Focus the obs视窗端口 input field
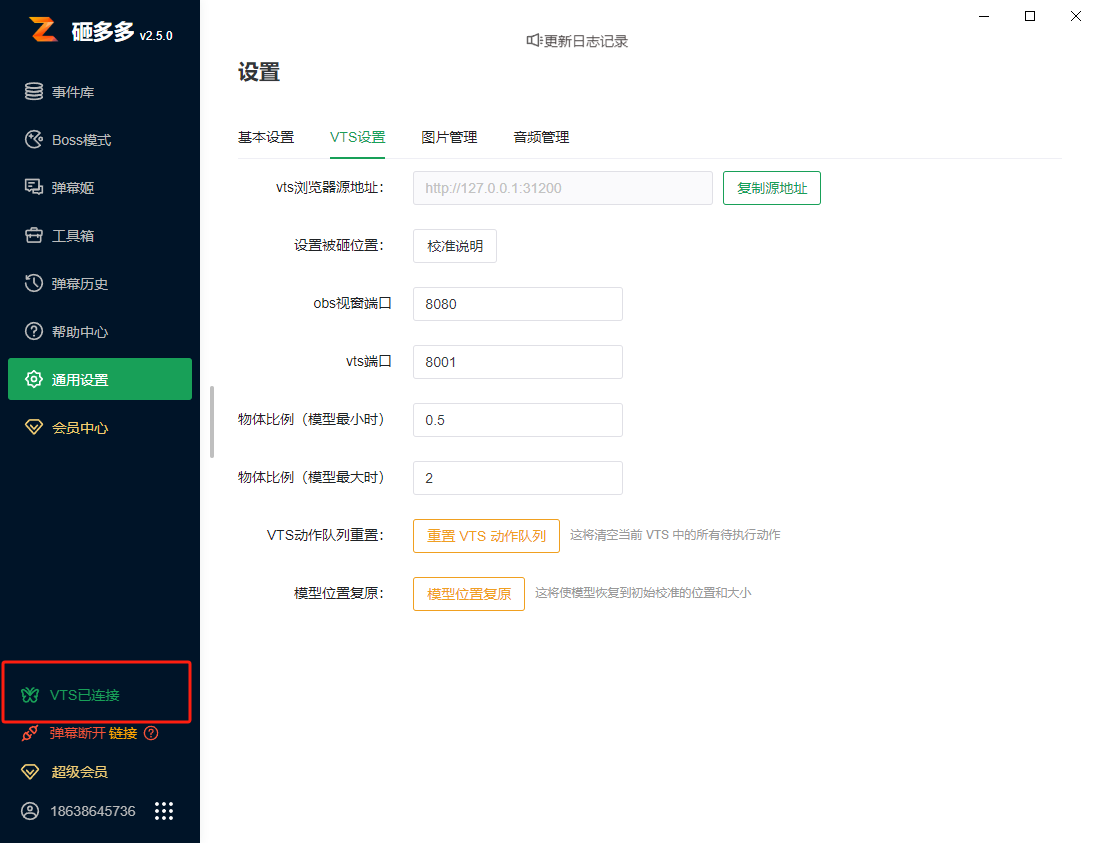1100x843 pixels. tap(517, 304)
